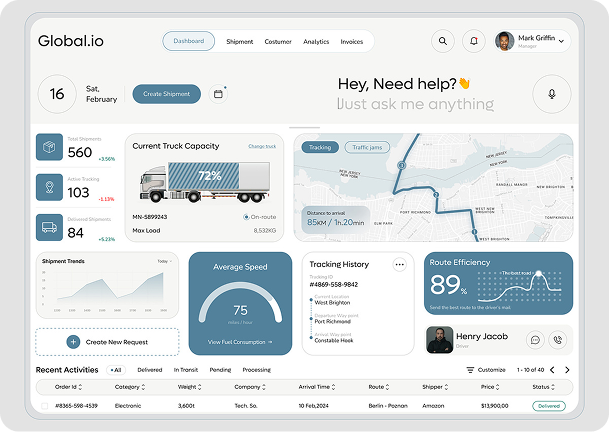Screen dimensions: 610x432
Task: Open notifications with the bell icon
Action: point(474,41)
